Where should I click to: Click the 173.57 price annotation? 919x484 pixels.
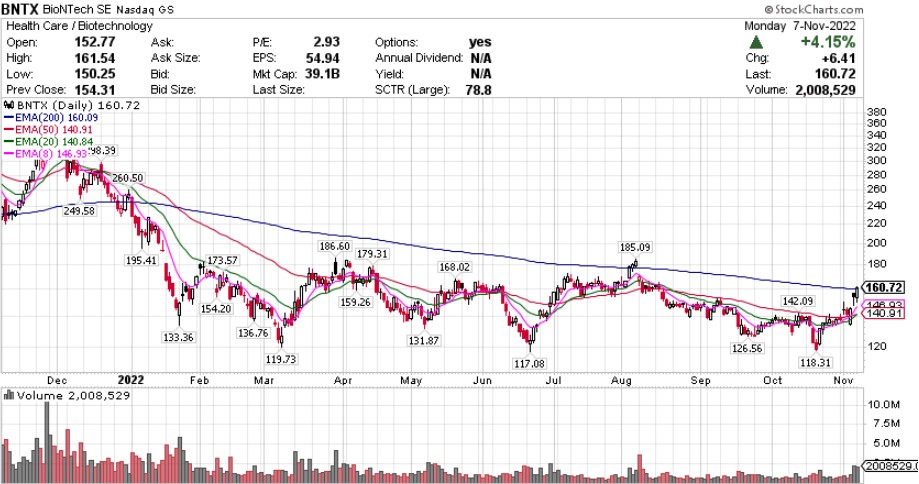[x=222, y=260]
